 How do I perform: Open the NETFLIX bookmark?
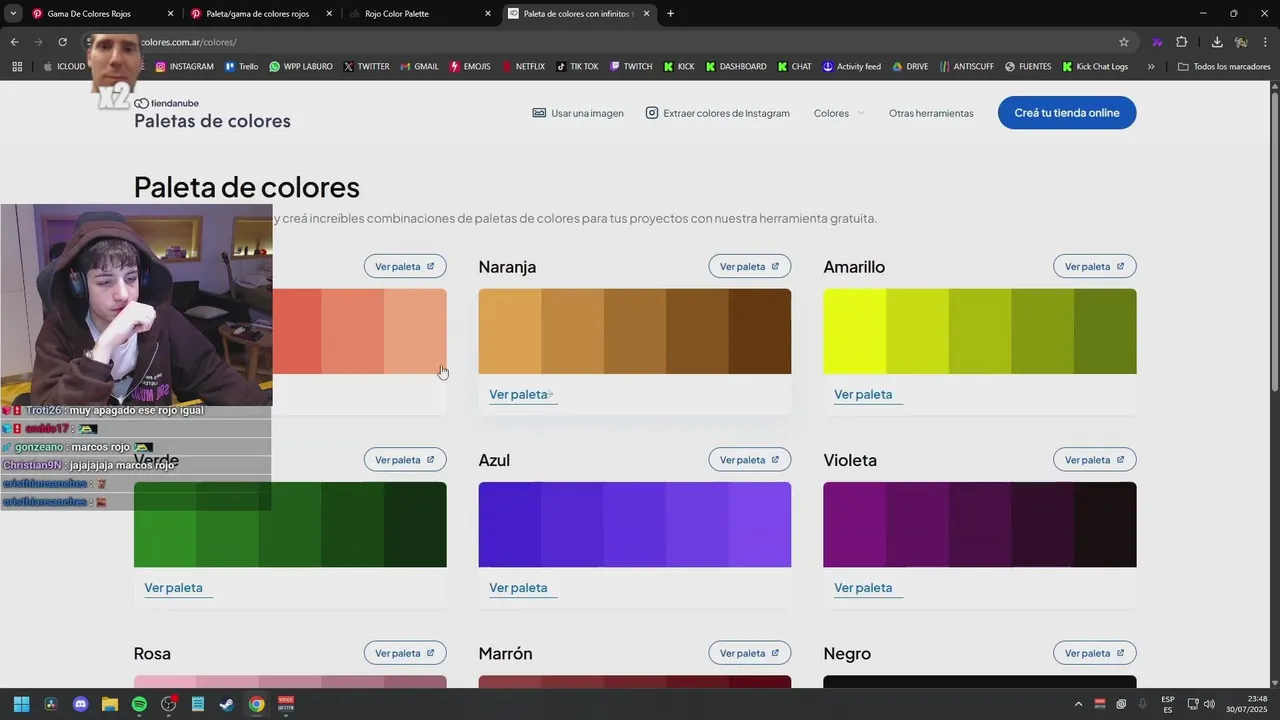pyautogui.click(x=523, y=67)
